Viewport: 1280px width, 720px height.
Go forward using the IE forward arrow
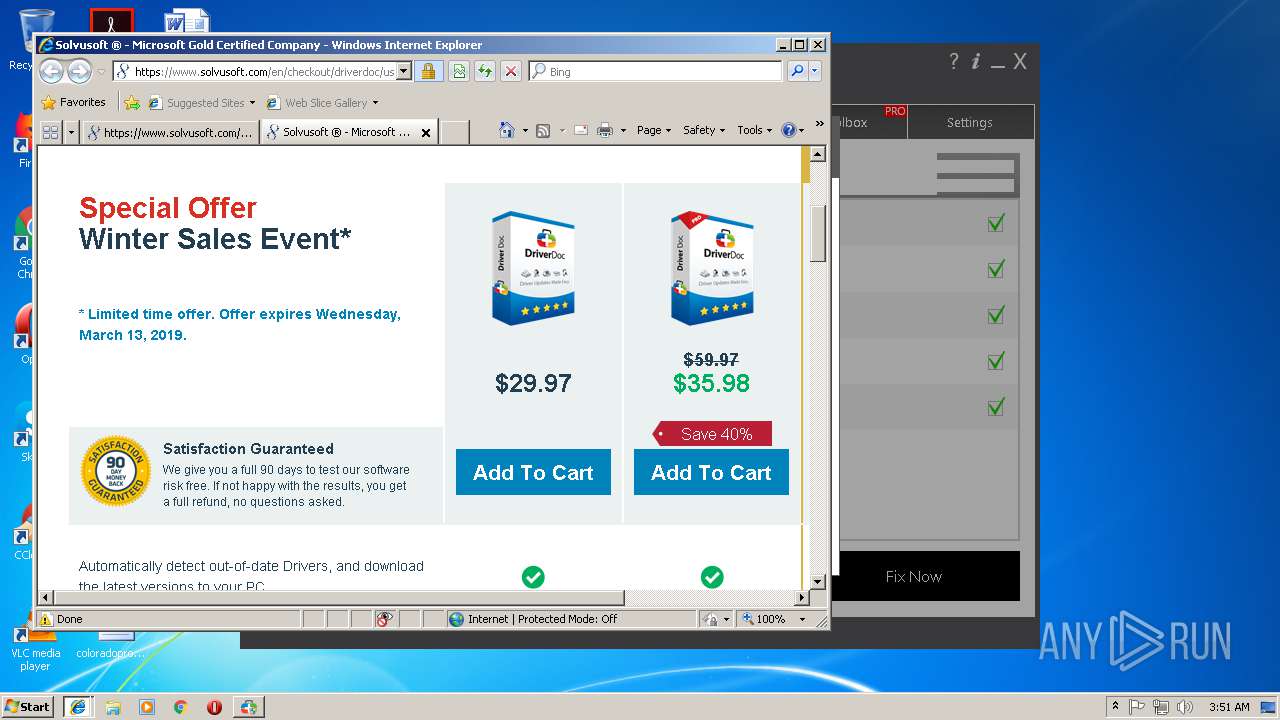point(79,71)
